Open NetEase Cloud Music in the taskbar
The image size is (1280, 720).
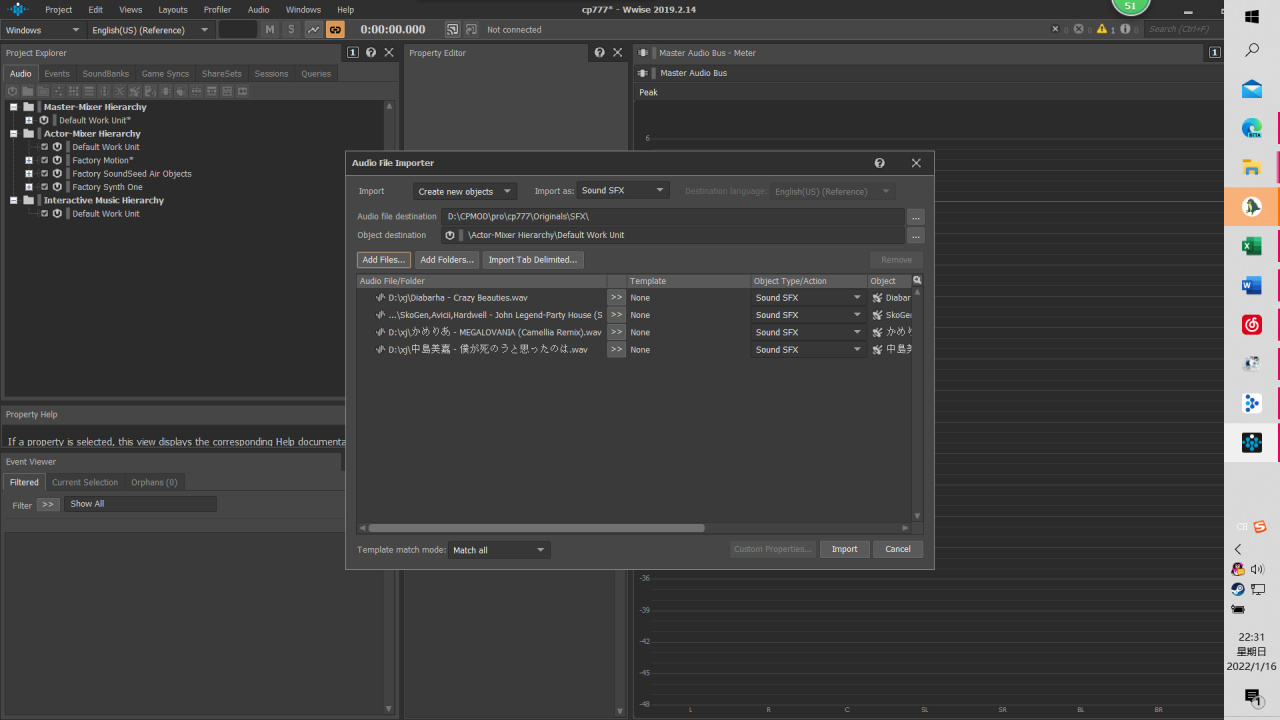coord(1252,325)
